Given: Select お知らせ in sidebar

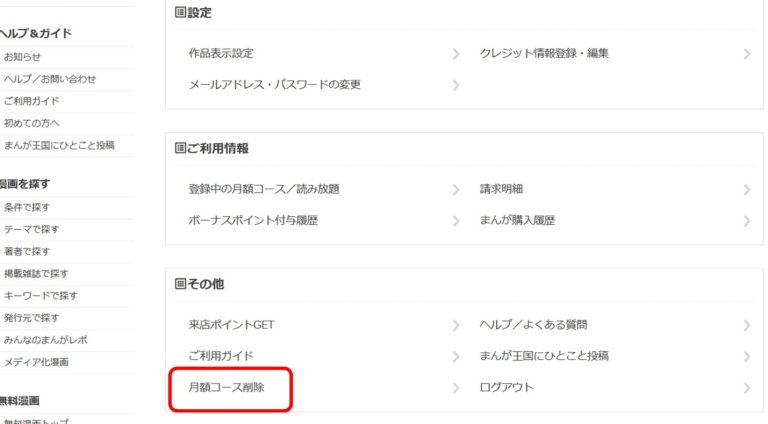Looking at the screenshot, I should point(23,57).
